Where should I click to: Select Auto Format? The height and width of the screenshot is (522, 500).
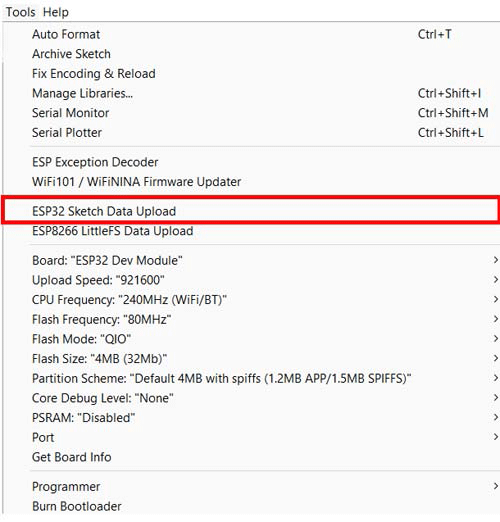point(251,34)
